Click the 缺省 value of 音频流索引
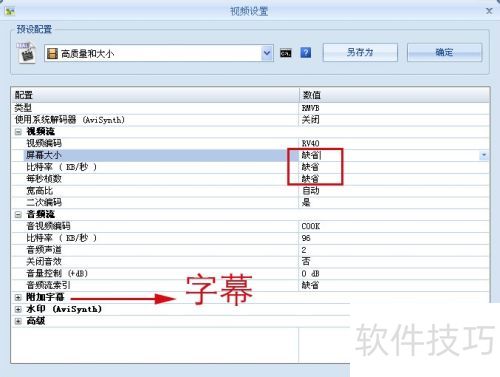500x377 pixels. click(x=310, y=285)
